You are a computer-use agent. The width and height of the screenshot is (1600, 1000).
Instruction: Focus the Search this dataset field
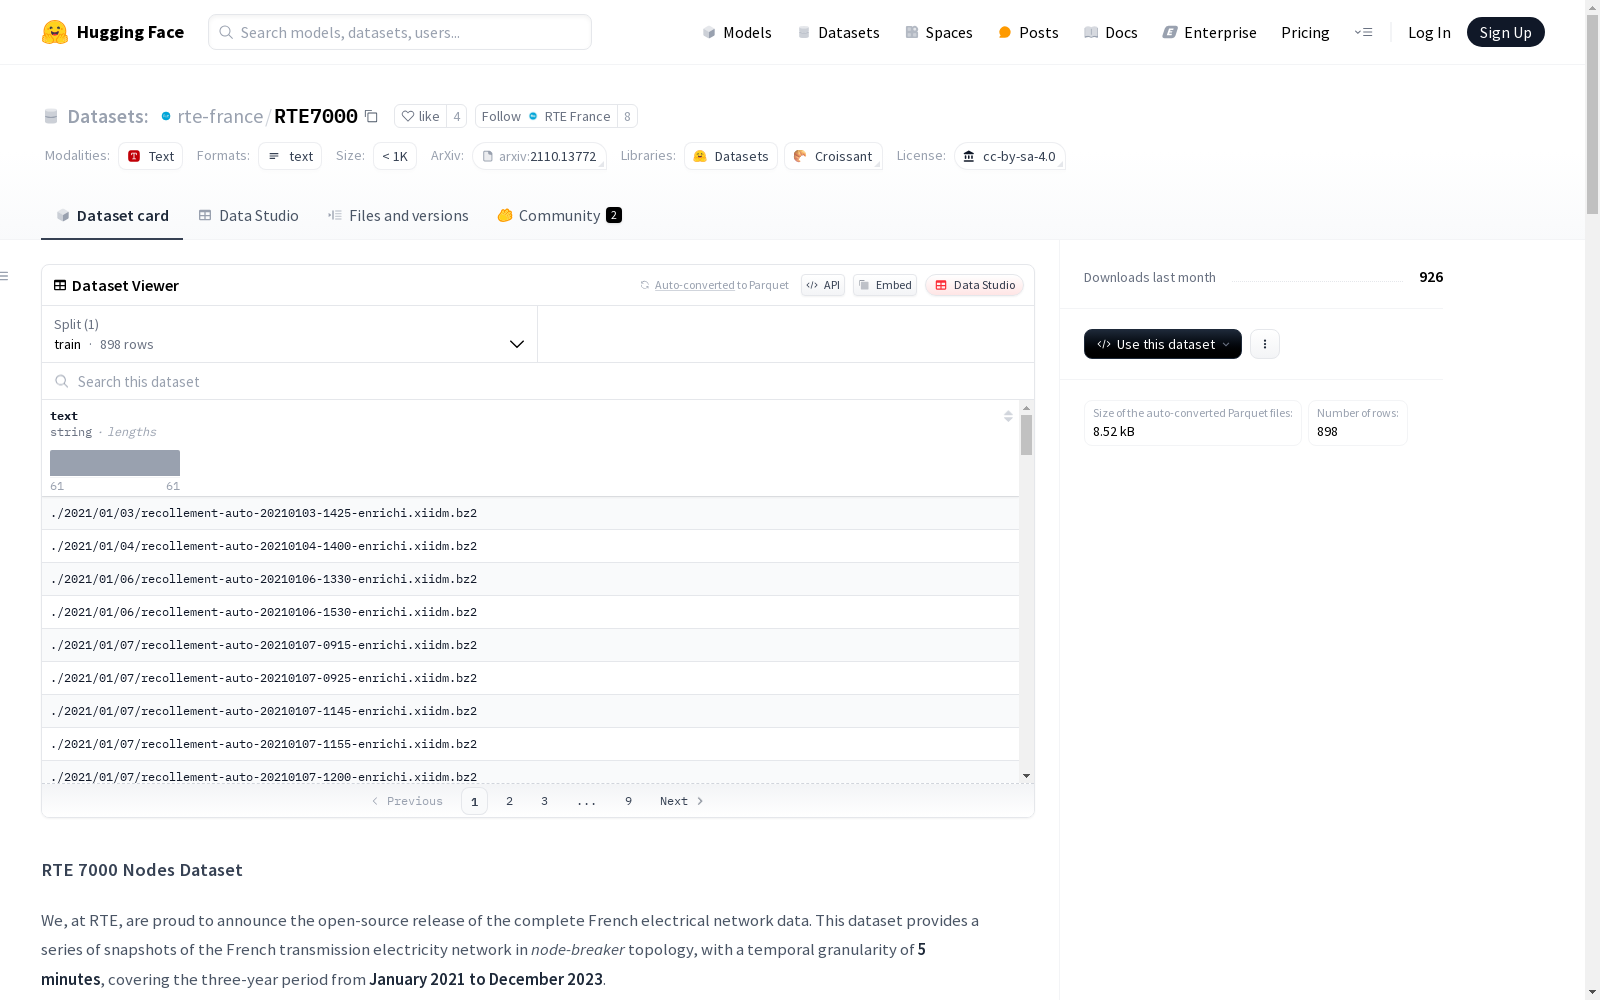point(538,382)
